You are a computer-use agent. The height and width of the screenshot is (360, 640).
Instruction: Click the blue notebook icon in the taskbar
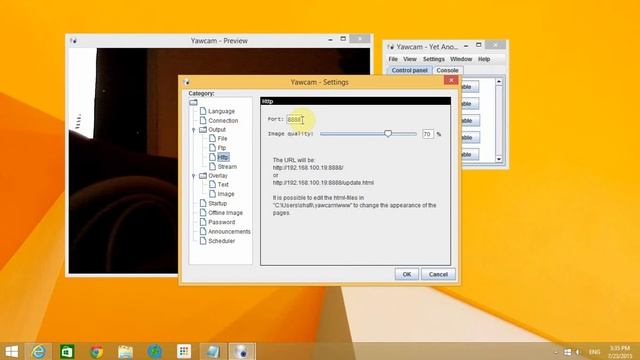pyautogui.click(x=213, y=351)
